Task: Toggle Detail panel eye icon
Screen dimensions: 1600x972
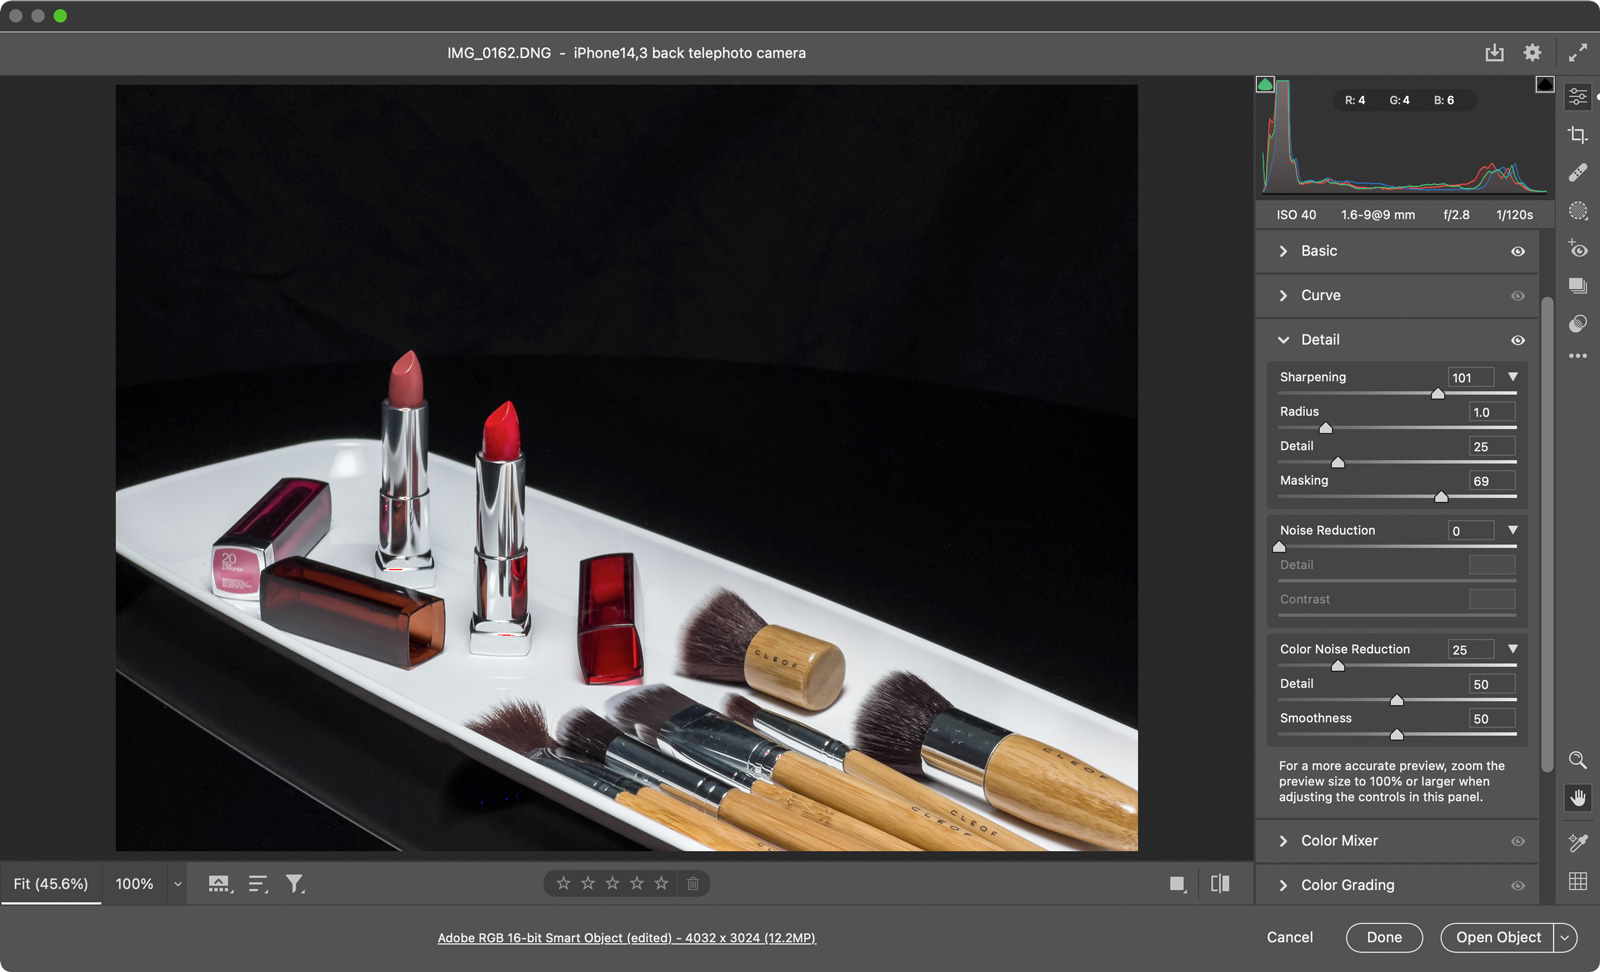Action: pos(1517,341)
